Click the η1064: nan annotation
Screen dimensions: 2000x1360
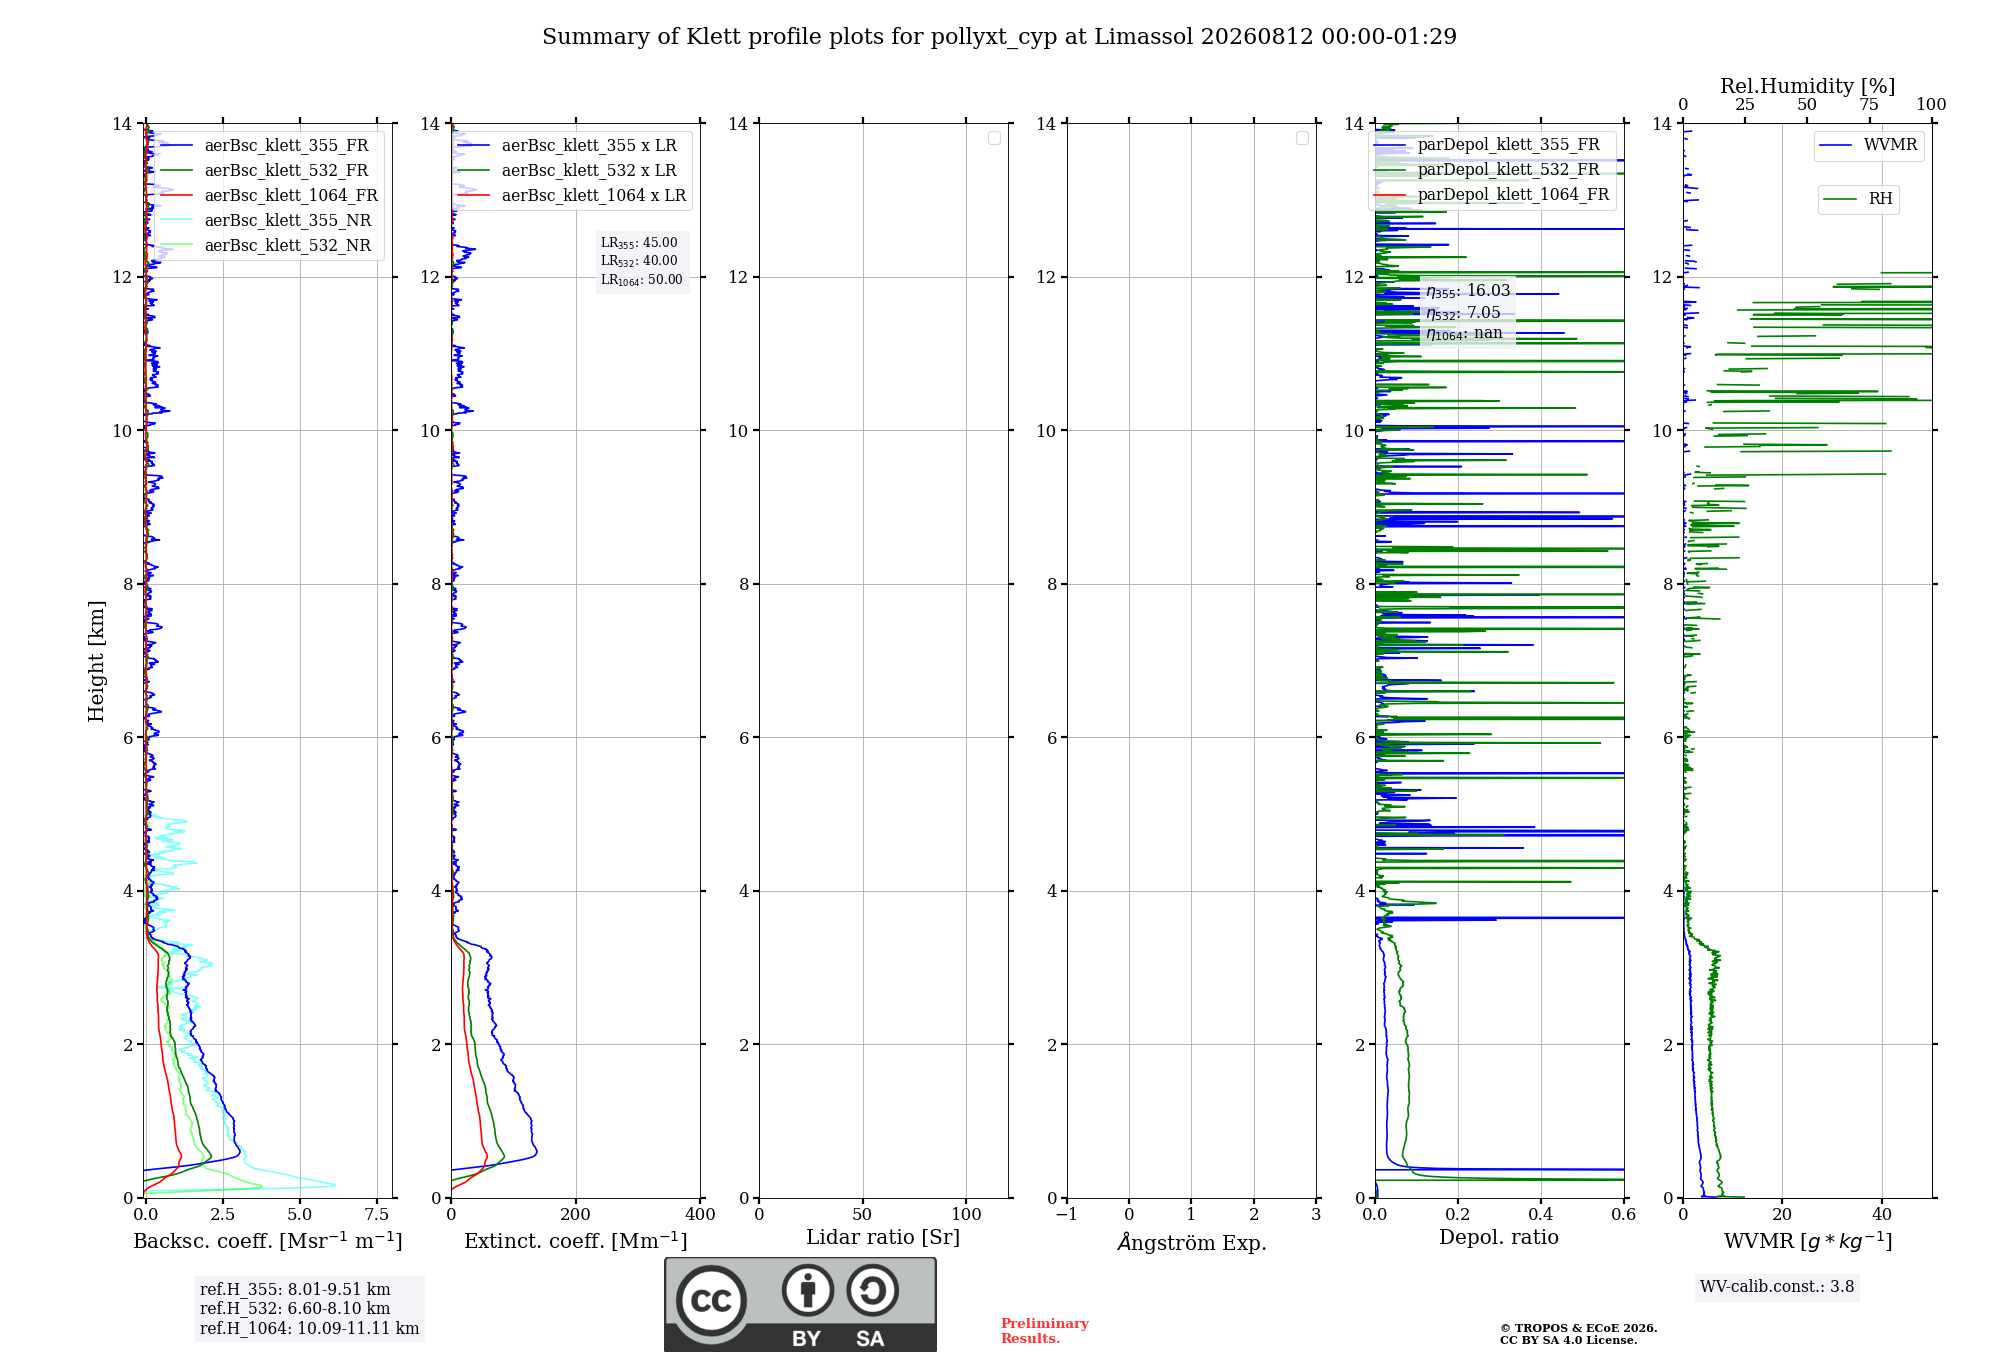coord(1464,334)
